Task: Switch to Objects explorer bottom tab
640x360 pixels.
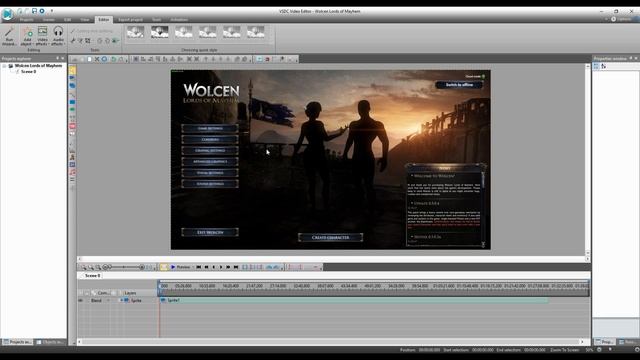Action: 50,342
